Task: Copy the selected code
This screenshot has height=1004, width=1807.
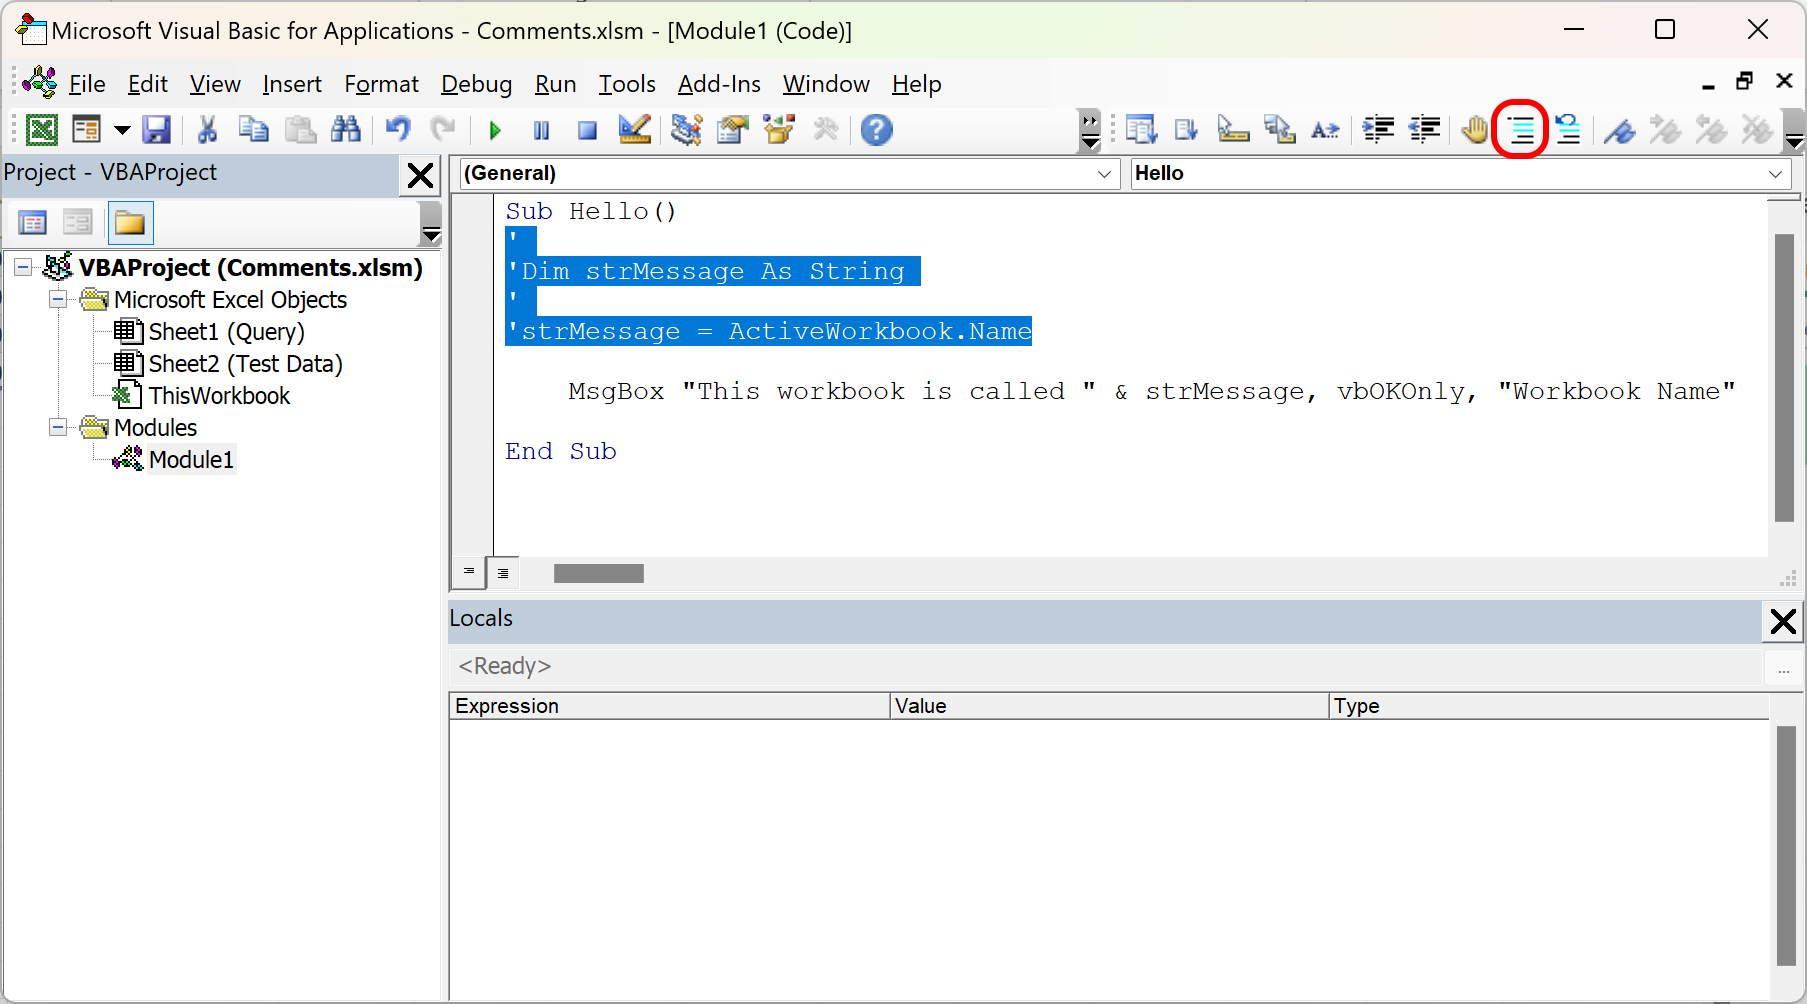Action: pyautogui.click(x=254, y=130)
